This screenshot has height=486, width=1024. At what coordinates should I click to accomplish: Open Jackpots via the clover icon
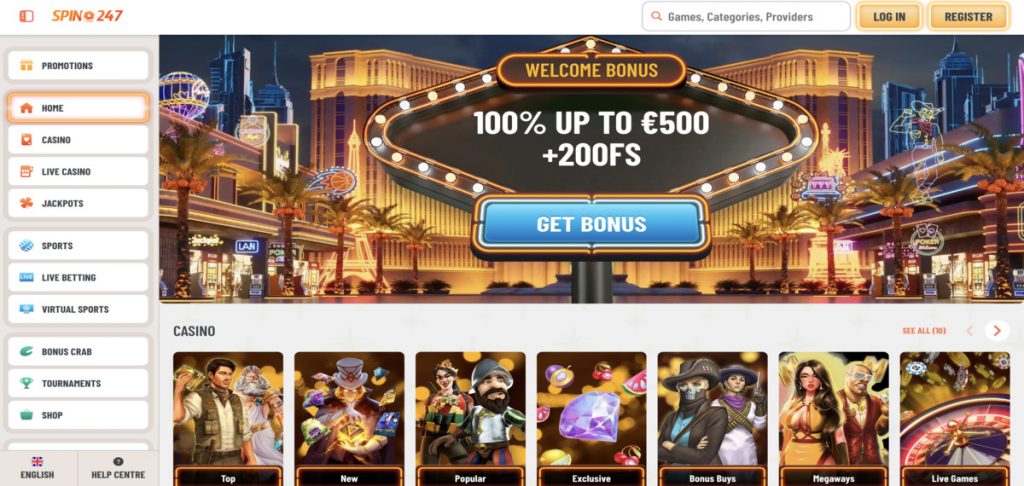pyautogui.click(x=26, y=203)
